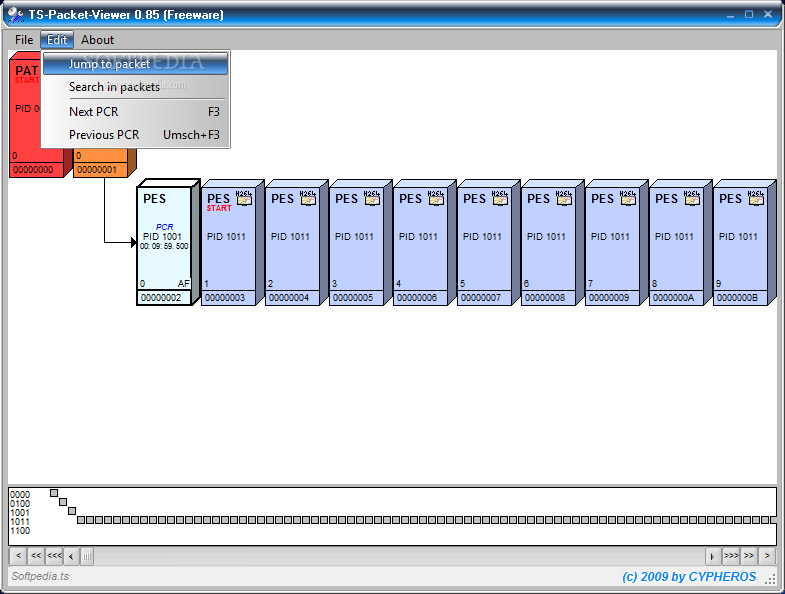Click the (c) 2009 by CYPHEROS text
The image size is (785, 594).
click(689, 577)
